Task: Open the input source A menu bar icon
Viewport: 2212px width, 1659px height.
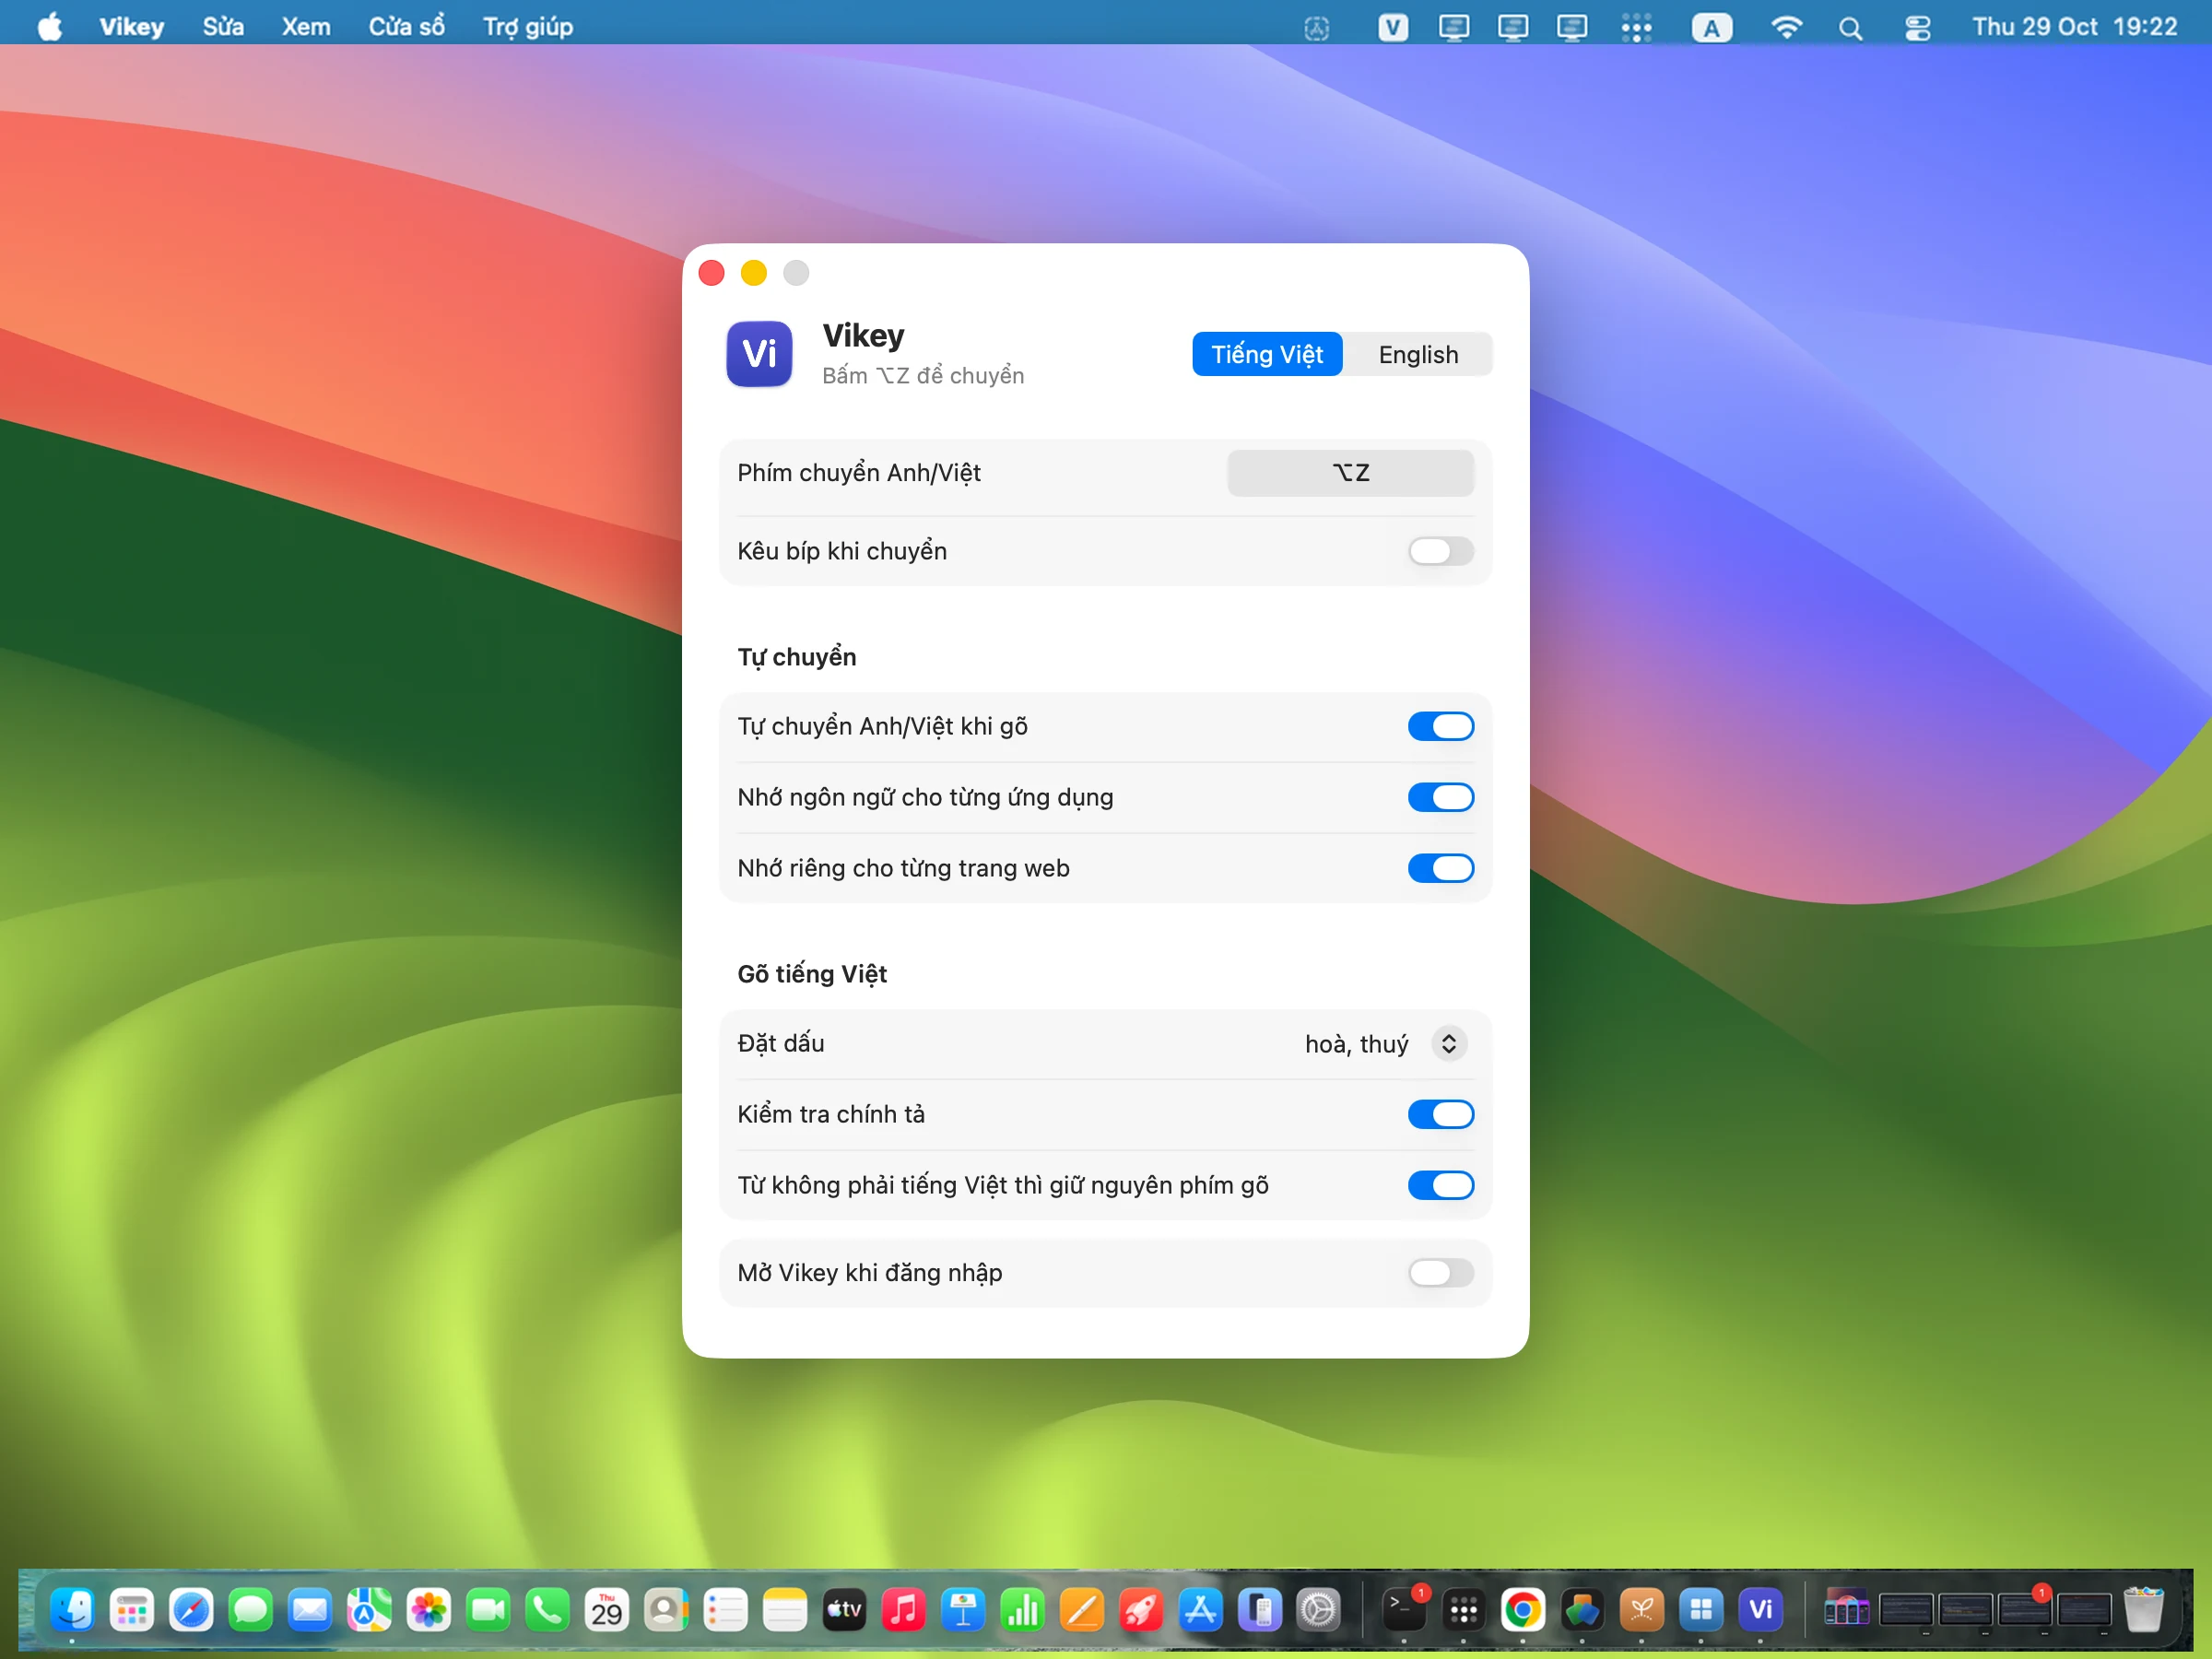Action: pyautogui.click(x=1711, y=27)
